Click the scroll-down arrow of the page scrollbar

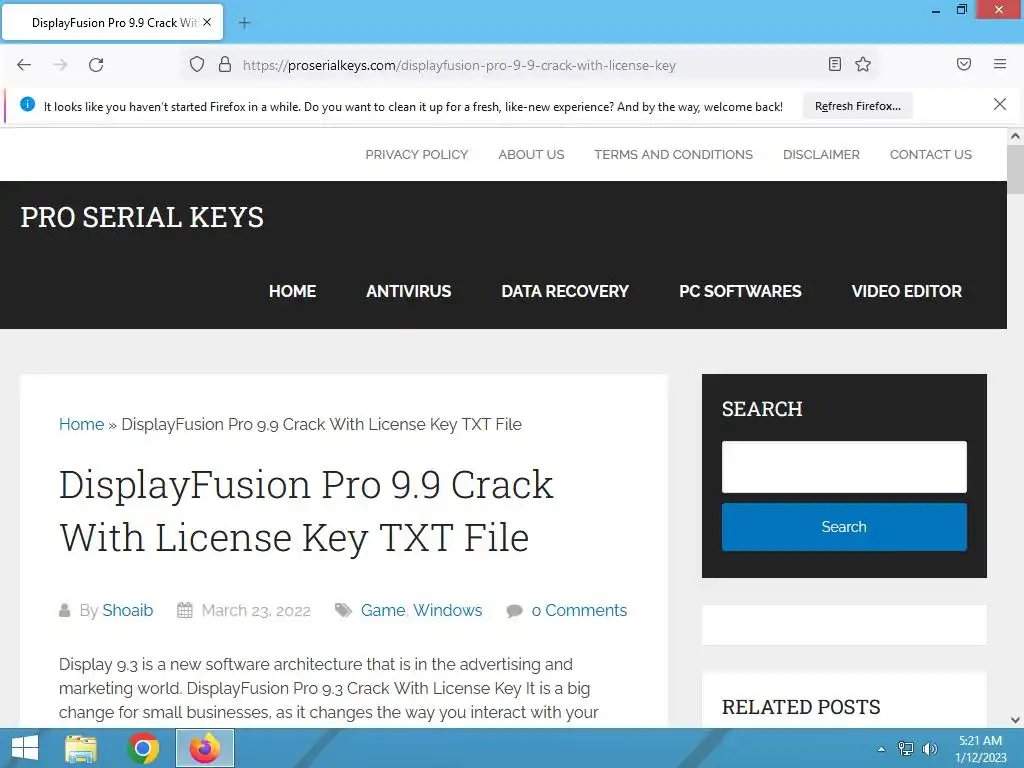point(1015,720)
